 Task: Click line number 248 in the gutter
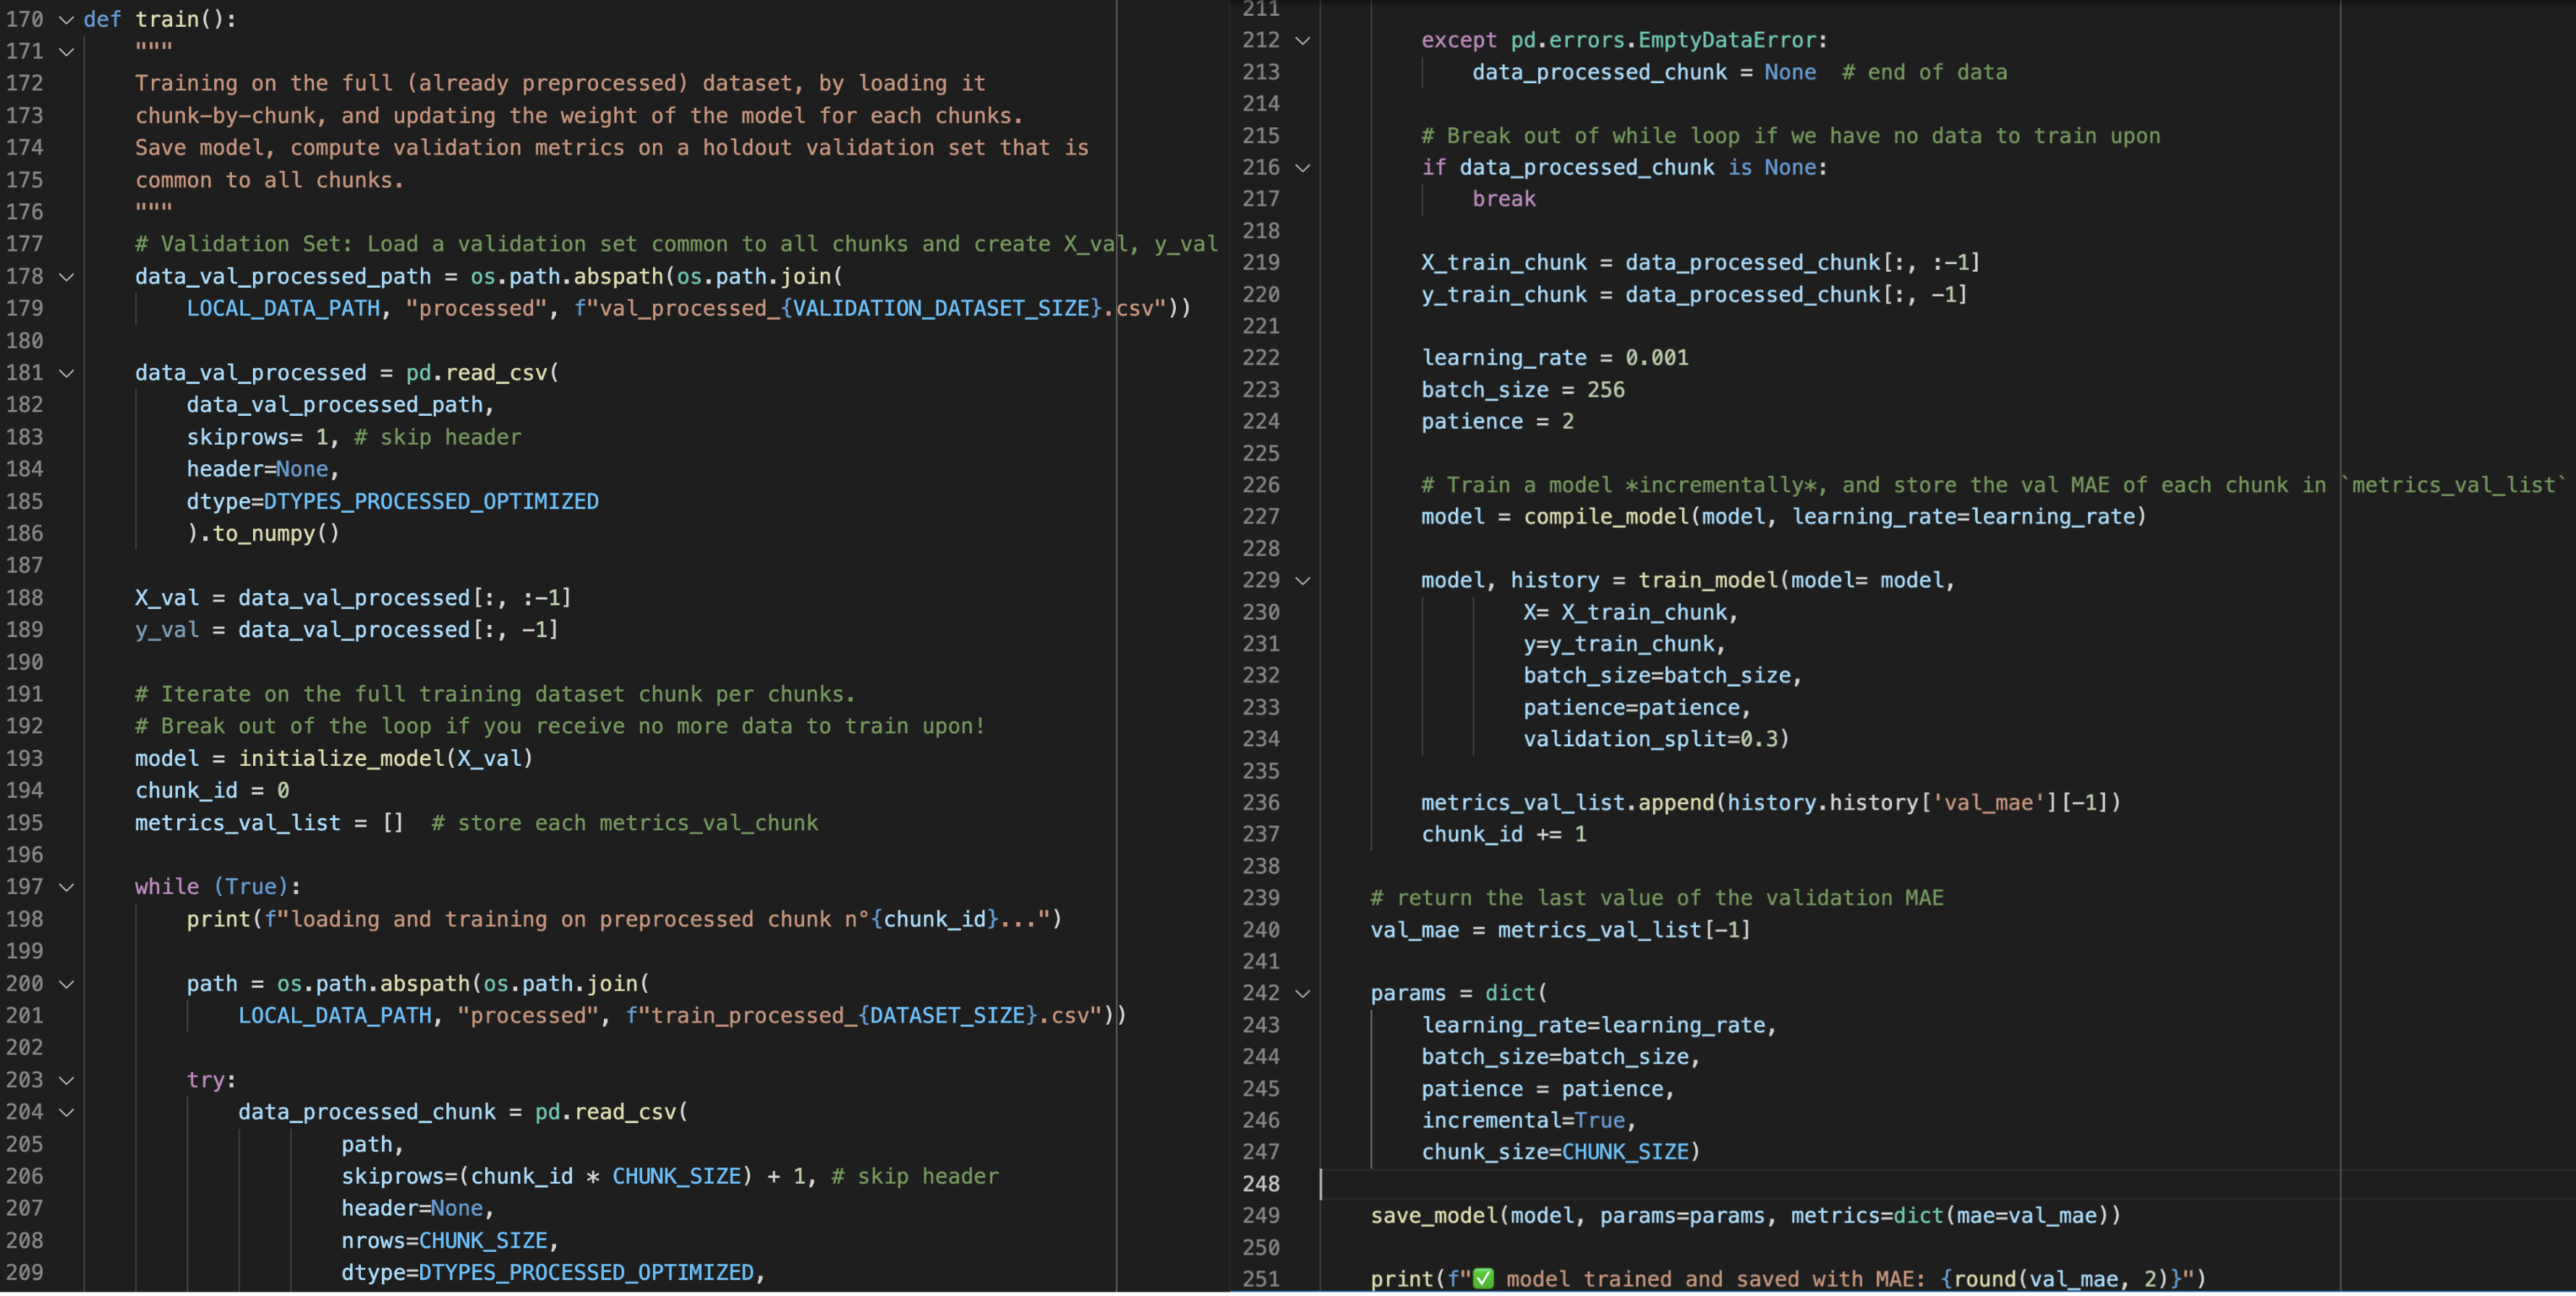coord(1260,1184)
